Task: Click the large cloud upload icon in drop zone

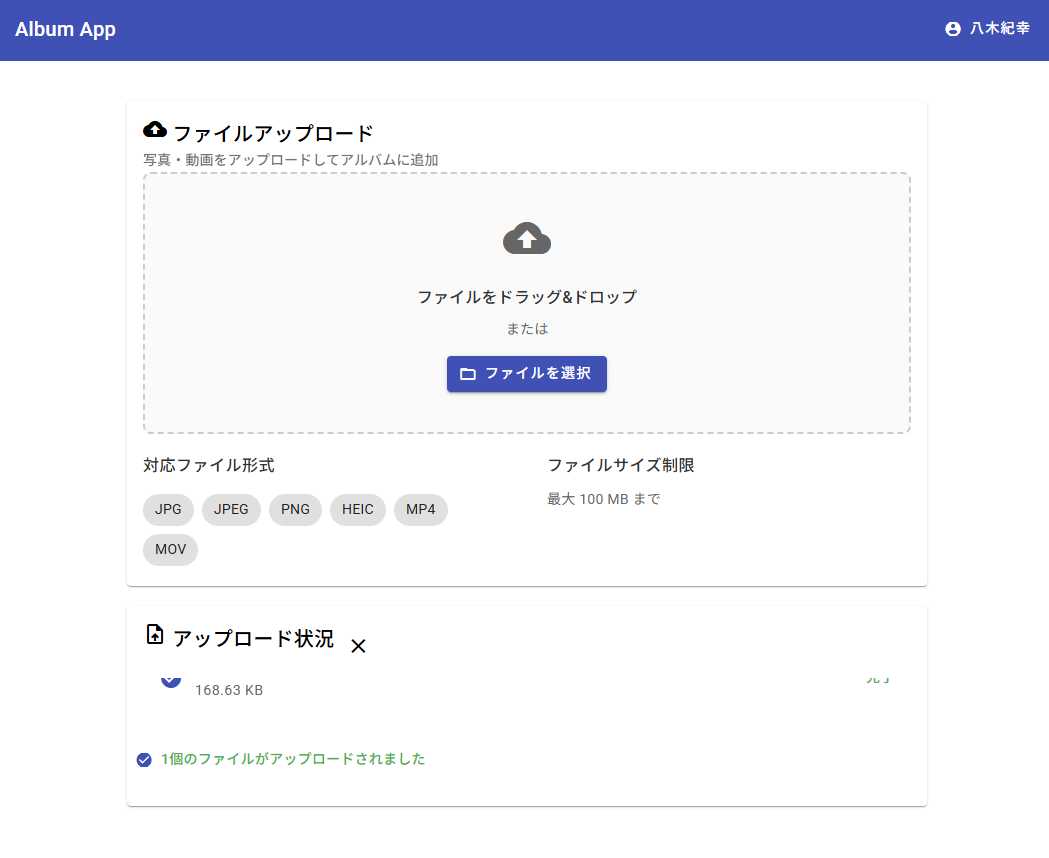Action: pyautogui.click(x=527, y=239)
